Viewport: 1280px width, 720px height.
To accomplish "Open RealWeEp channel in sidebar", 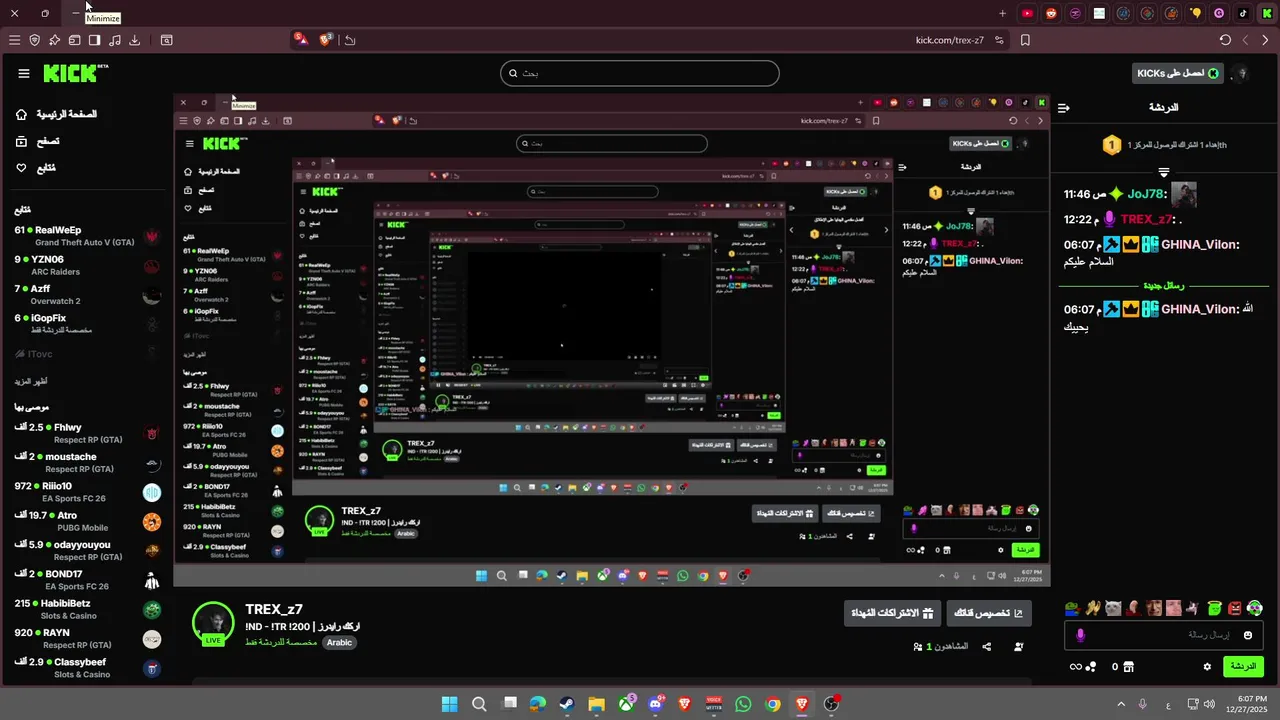I will coord(87,236).
